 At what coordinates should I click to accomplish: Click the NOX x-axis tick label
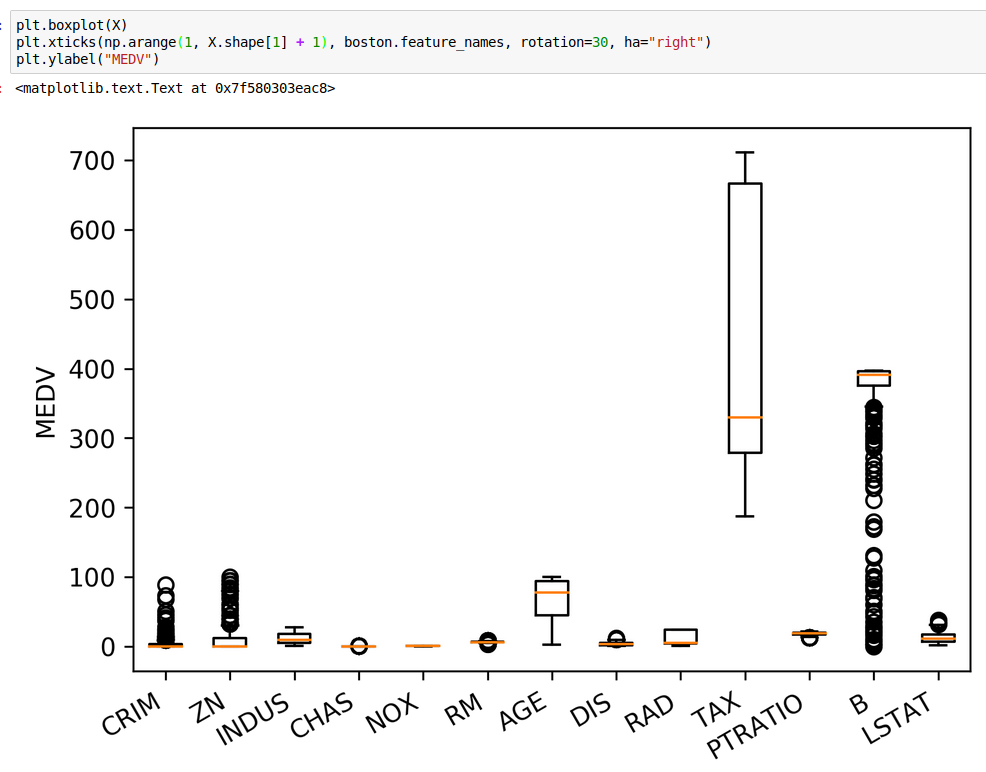392,712
